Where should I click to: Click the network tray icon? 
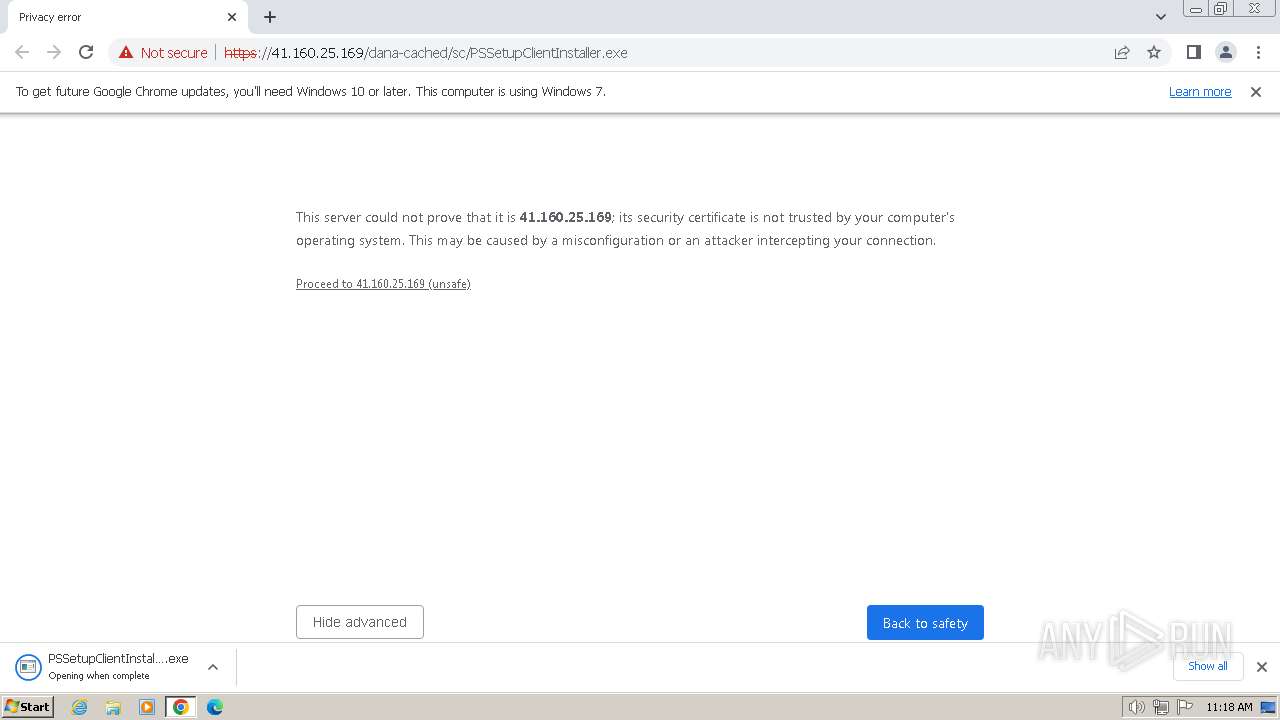tap(1160, 707)
